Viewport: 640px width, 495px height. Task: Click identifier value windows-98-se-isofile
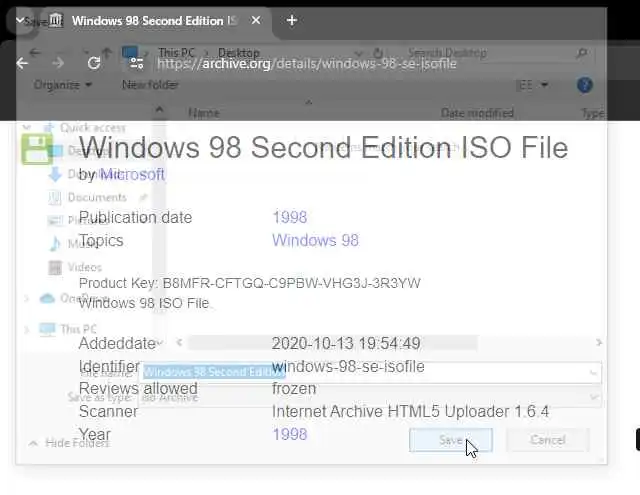click(348, 366)
